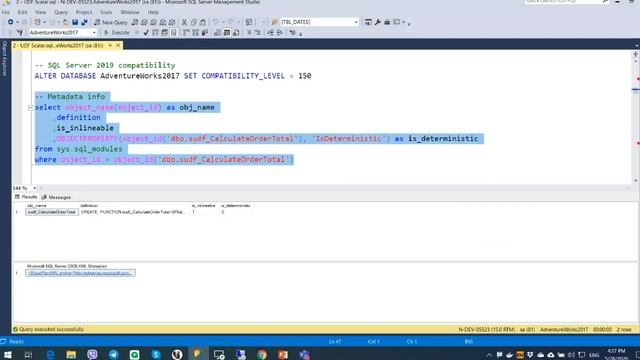This screenshot has width=640, height=360.
Task: Open a Database Engine Query icon
Action: coord(135,22)
